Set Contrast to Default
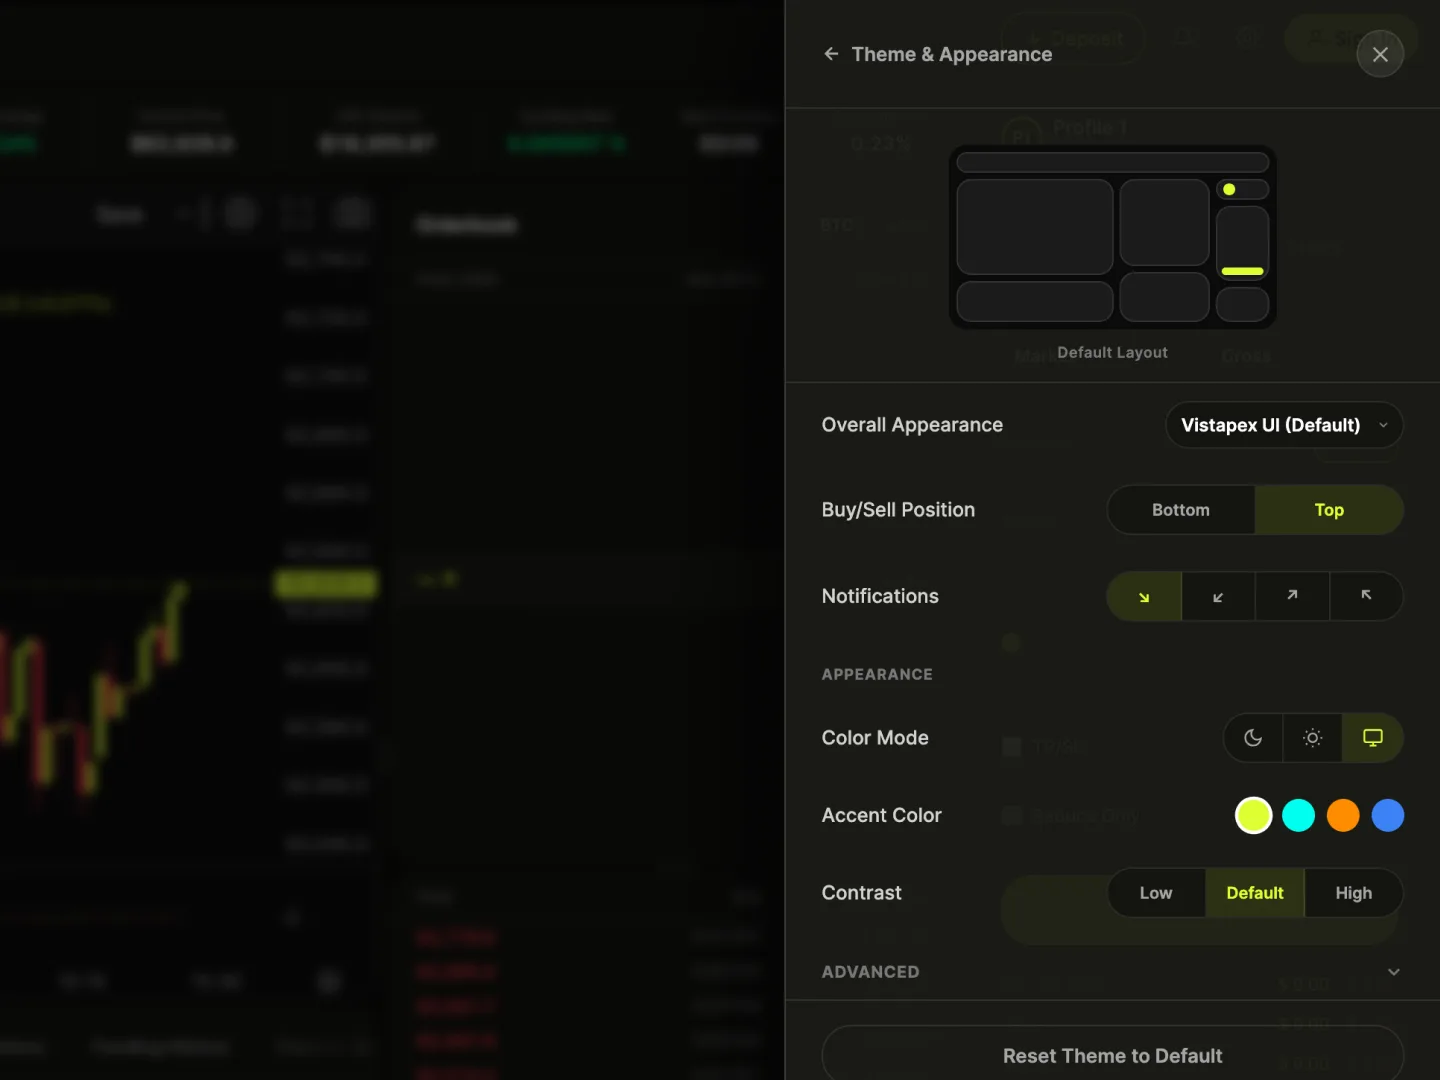This screenshot has width=1440, height=1080. point(1255,893)
